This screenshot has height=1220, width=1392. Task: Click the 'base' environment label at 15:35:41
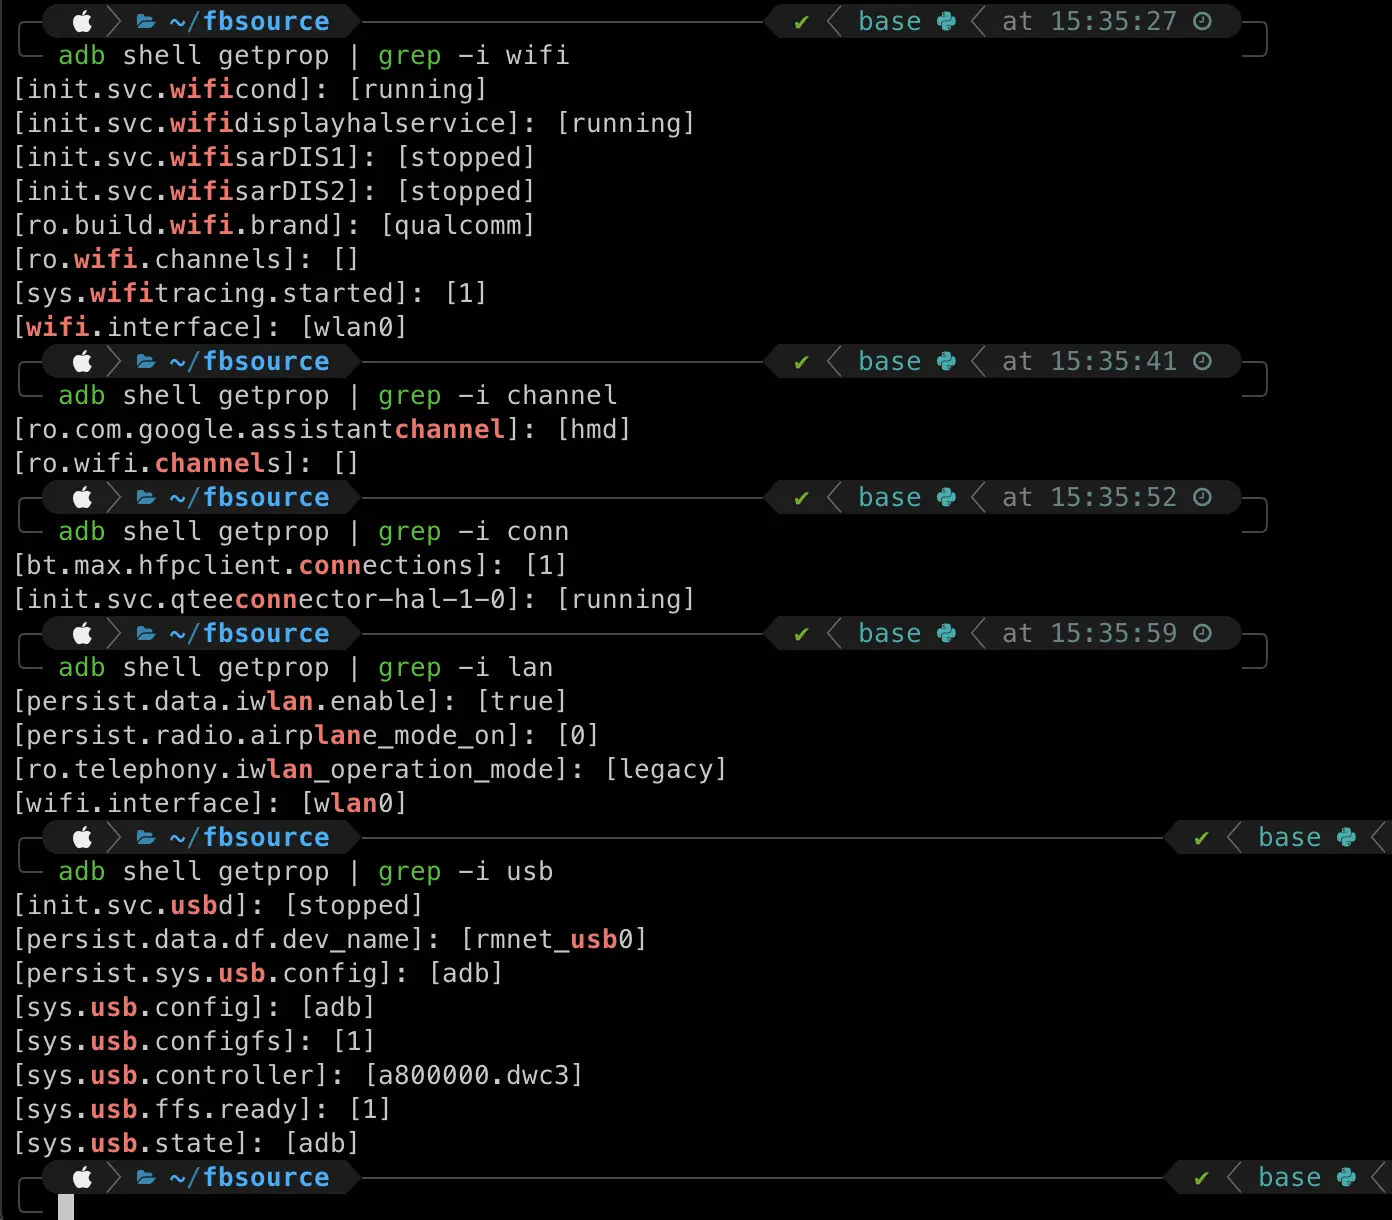pos(890,361)
